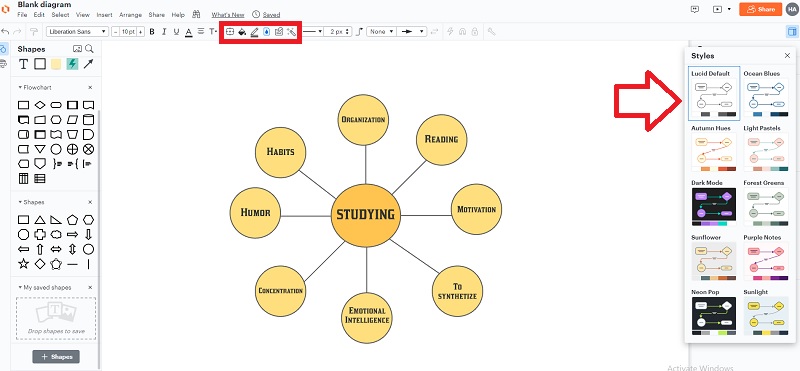
Task: Open the Select menu
Action: (x=60, y=15)
